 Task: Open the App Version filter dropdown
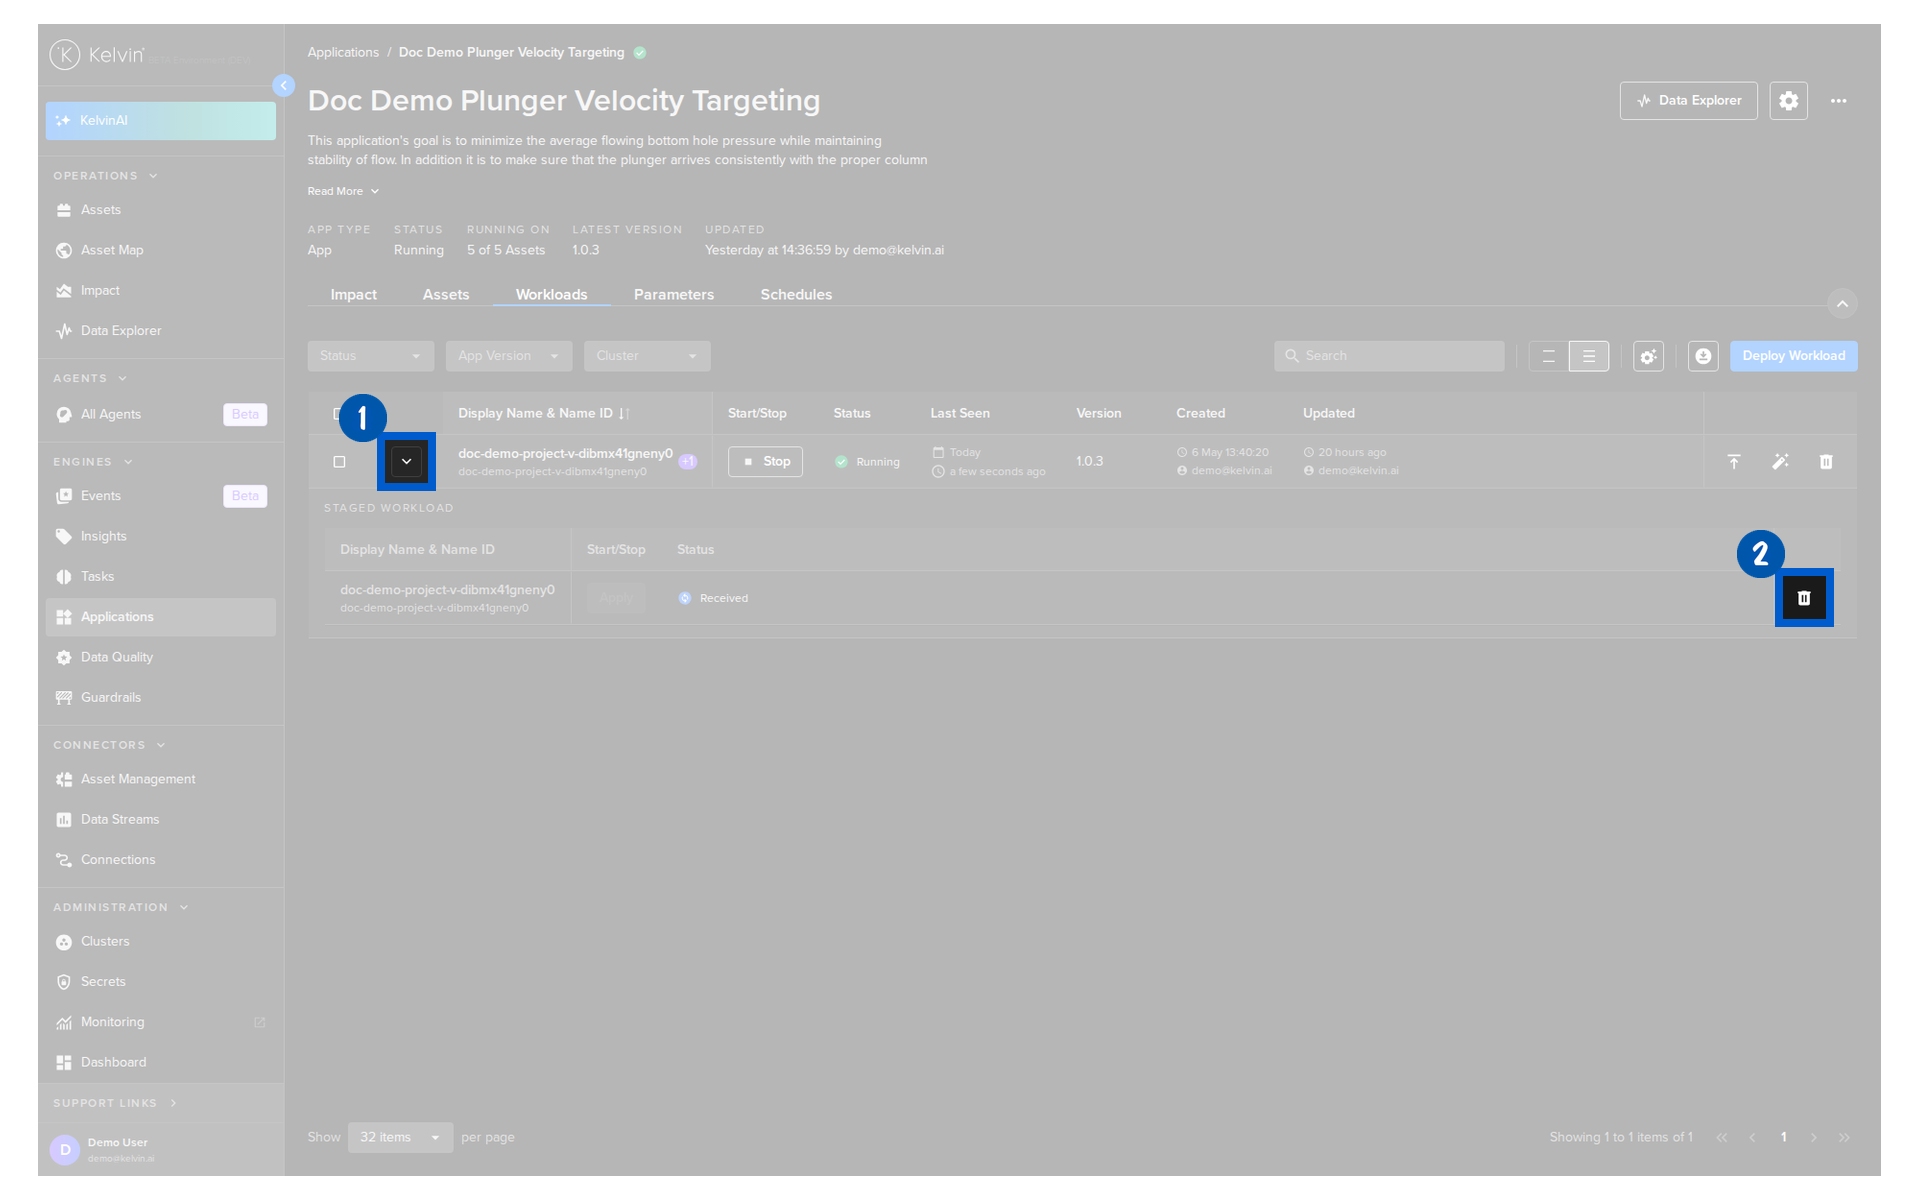pyautogui.click(x=509, y=356)
